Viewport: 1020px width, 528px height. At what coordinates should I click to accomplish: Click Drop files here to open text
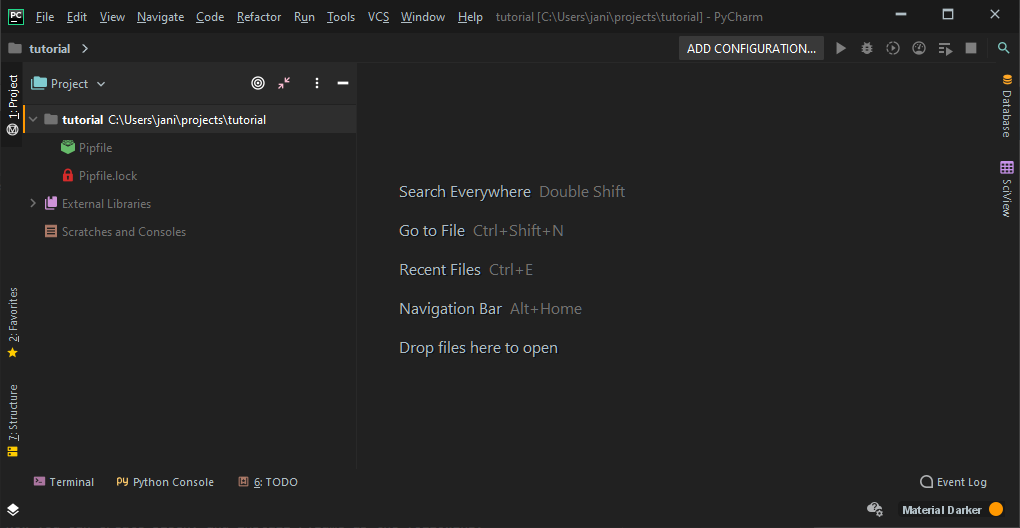click(x=478, y=348)
